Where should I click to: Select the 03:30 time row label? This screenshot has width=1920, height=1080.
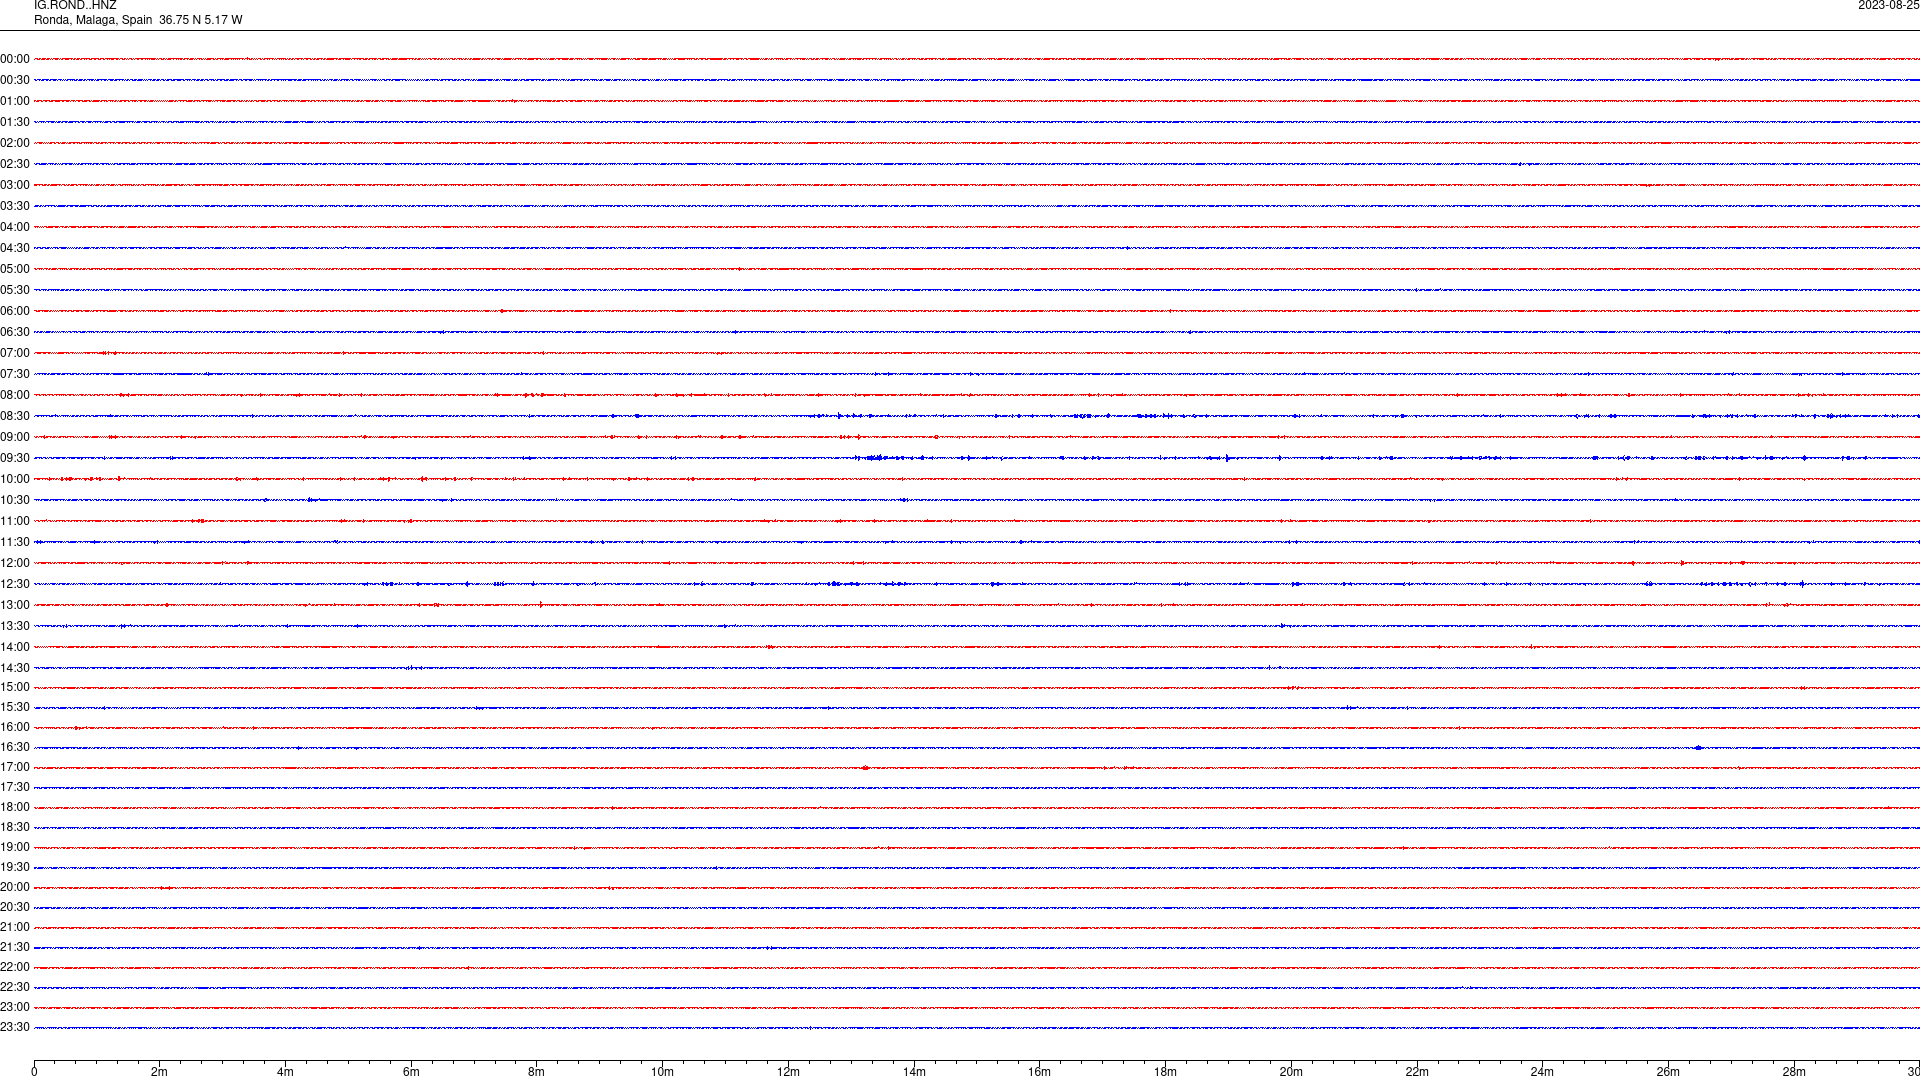coord(15,206)
